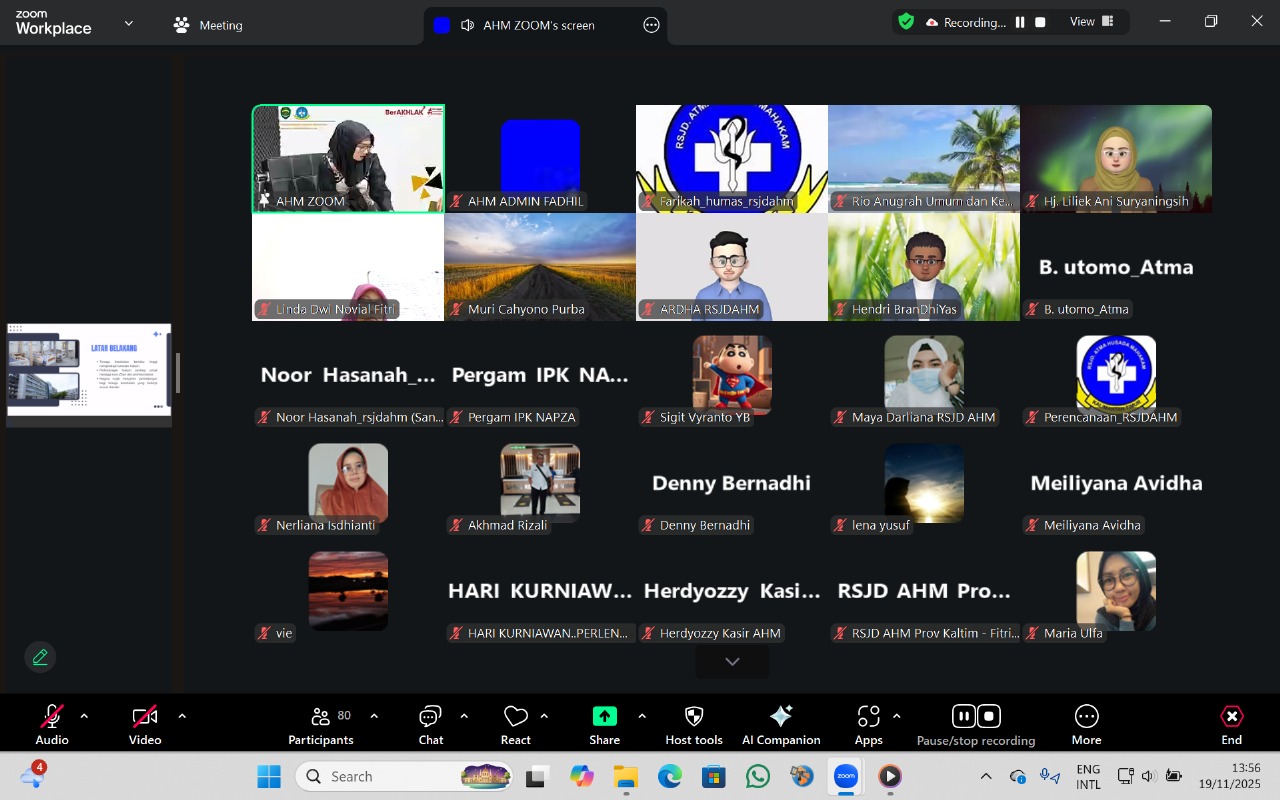Open the Apps button
Image resolution: width=1280 pixels, height=800 pixels.
(x=868, y=724)
